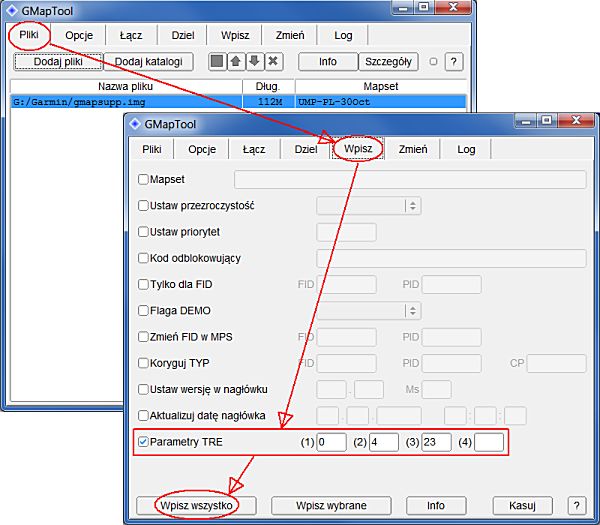This screenshot has width=600, height=525.
Task: Click the help question mark beside Kasuj
Action: [576, 505]
